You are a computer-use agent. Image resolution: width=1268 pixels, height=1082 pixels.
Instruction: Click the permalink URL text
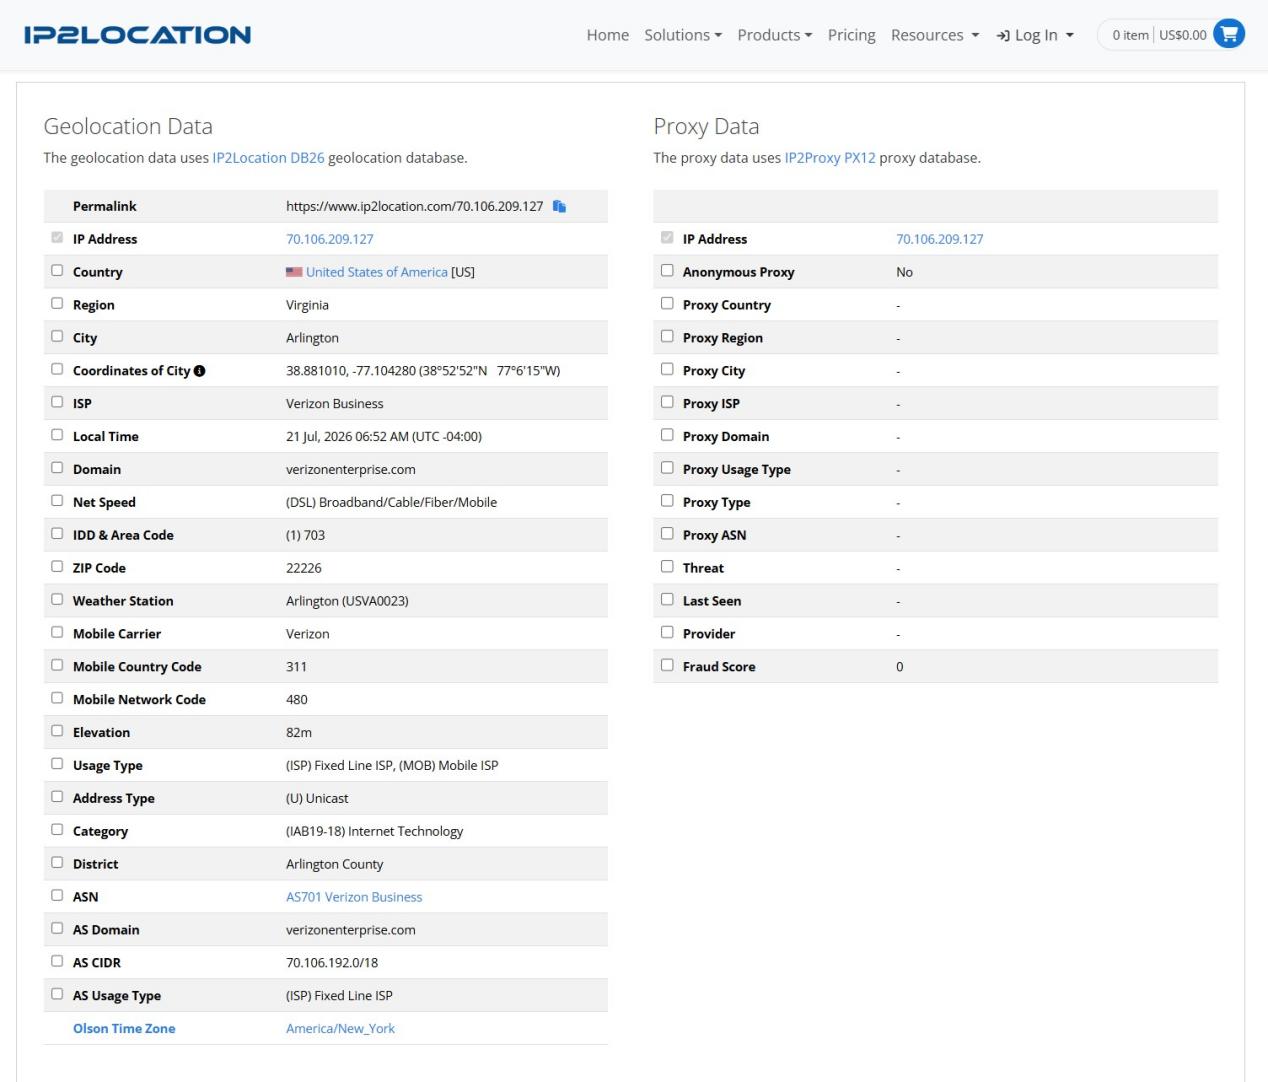pyautogui.click(x=414, y=206)
